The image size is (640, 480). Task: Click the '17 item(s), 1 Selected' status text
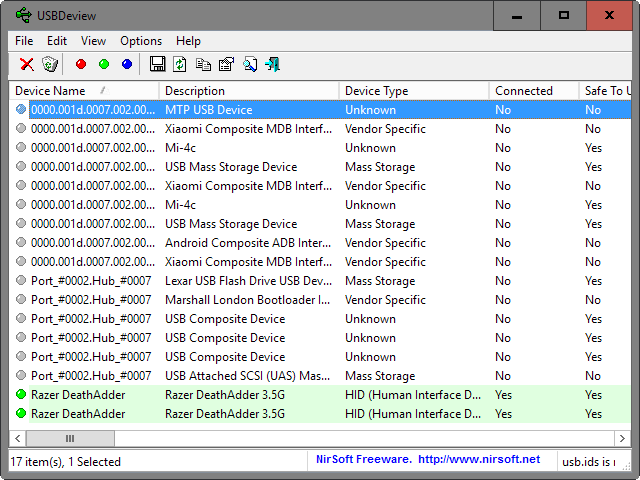point(66,462)
